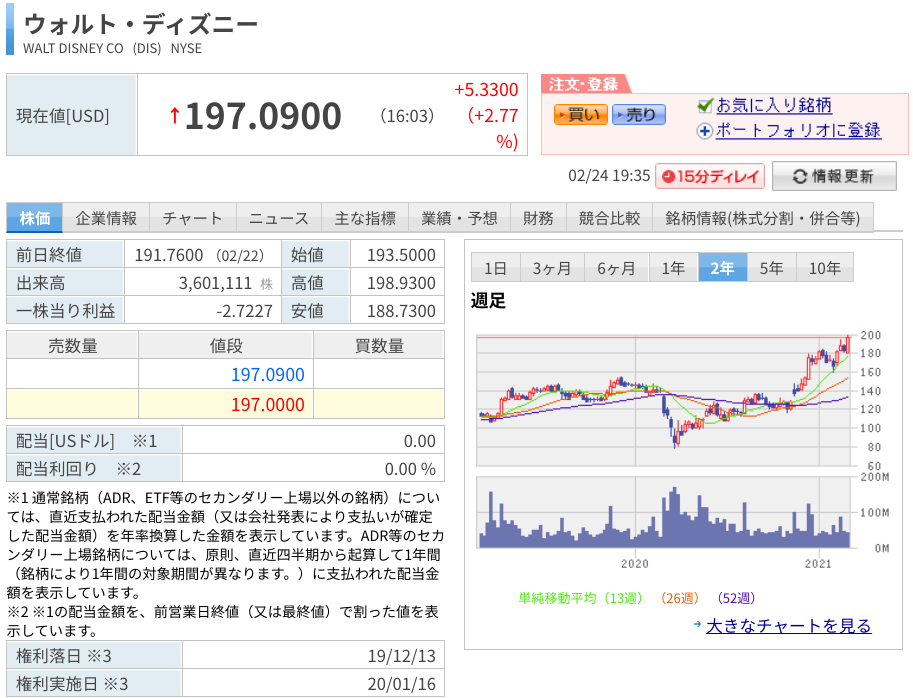Open the 大きなチャートを見る link

(x=788, y=626)
